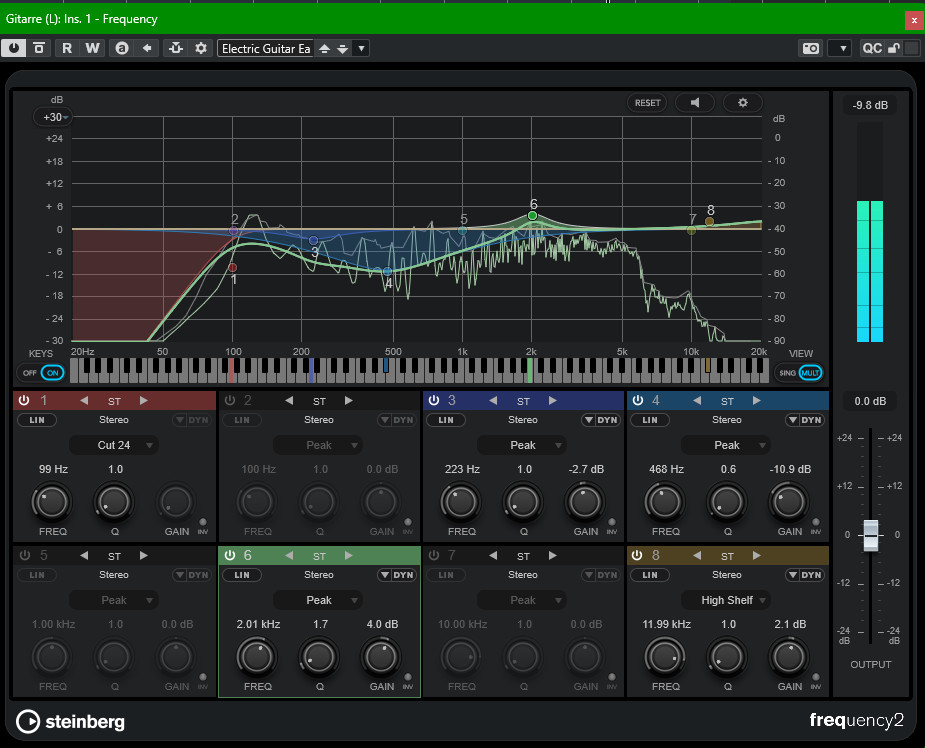Click the camera snapshot icon in toolbar

click(x=811, y=48)
